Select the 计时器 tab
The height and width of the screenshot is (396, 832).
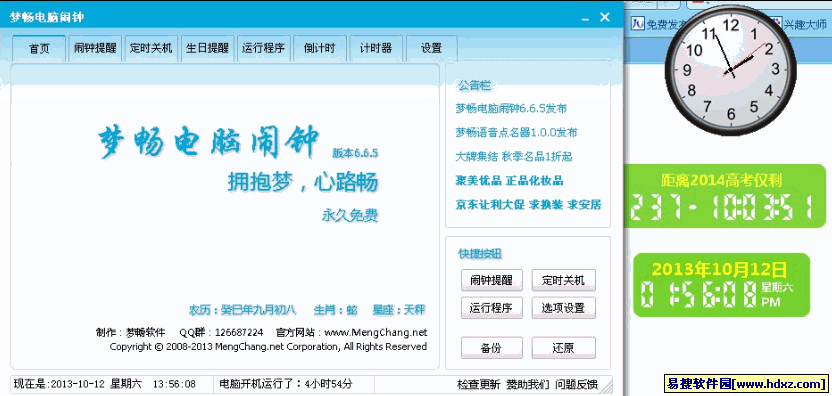click(376, 48)
